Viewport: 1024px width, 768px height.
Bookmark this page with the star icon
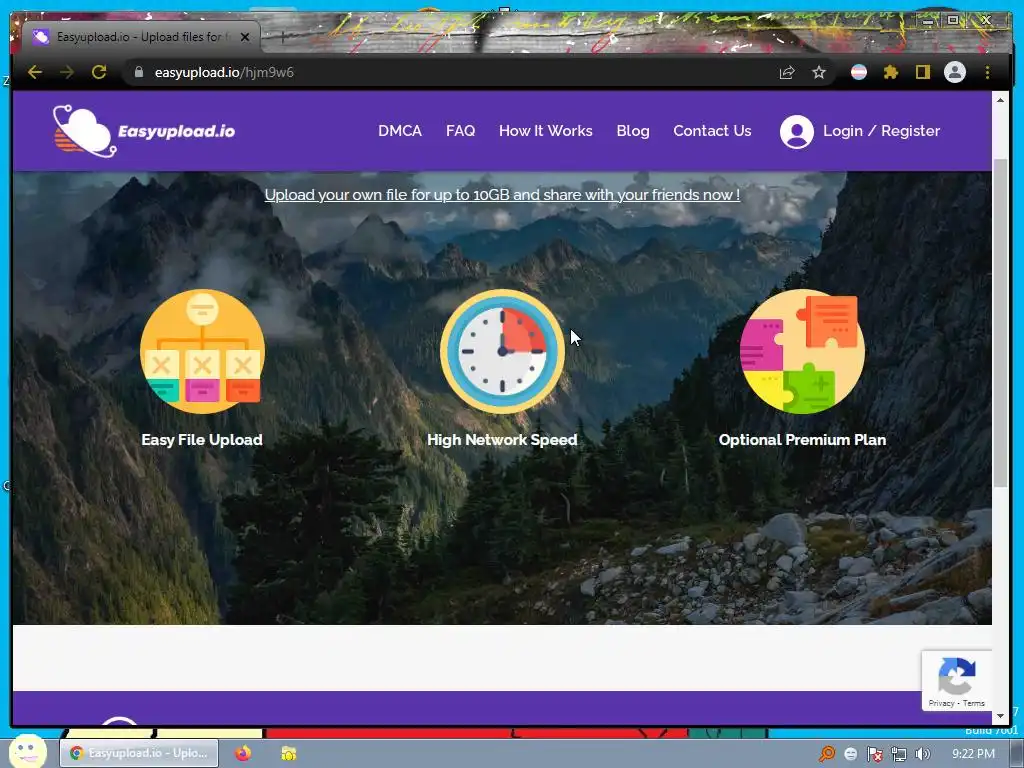point(819,72)
